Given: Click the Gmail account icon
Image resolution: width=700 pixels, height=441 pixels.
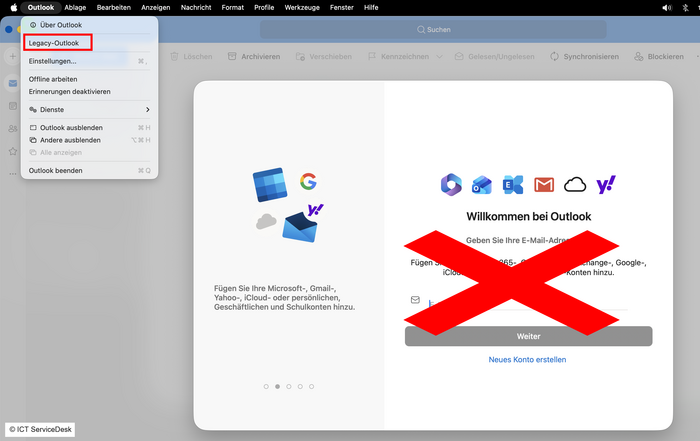Looking at the screenshot, I should coord(544,185).
